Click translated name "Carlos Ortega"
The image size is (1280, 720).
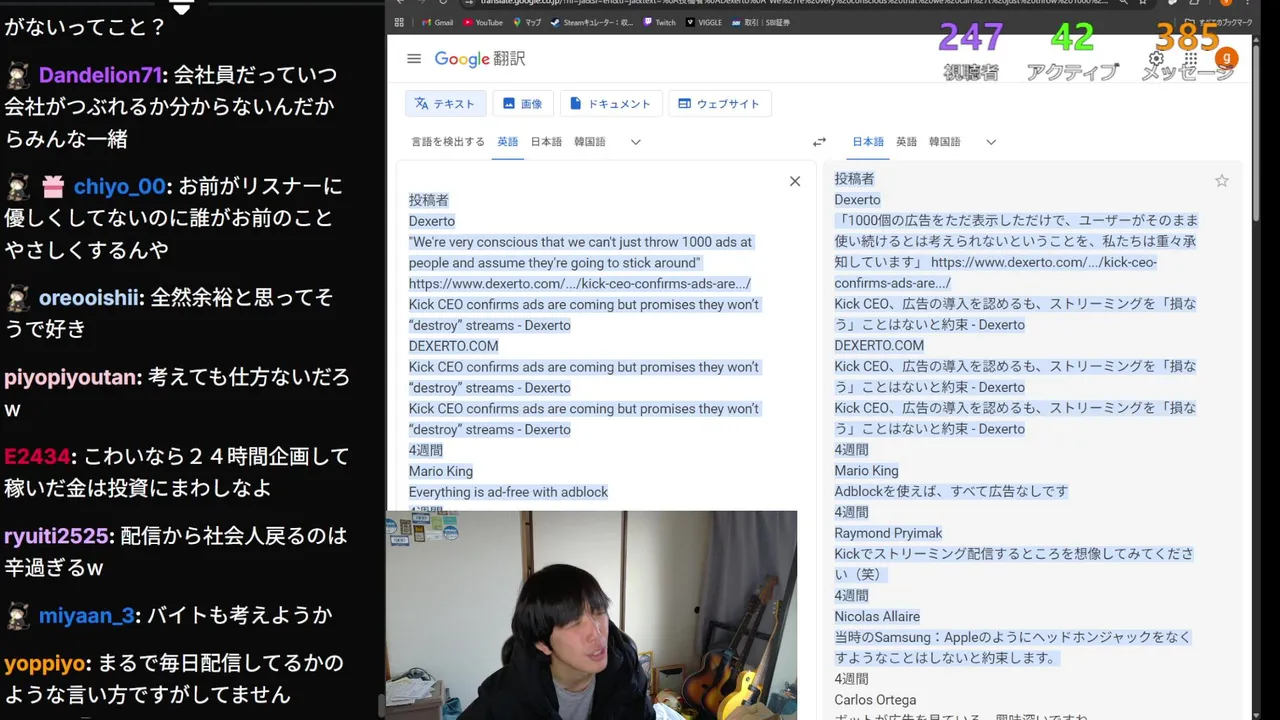coord(875,700)
